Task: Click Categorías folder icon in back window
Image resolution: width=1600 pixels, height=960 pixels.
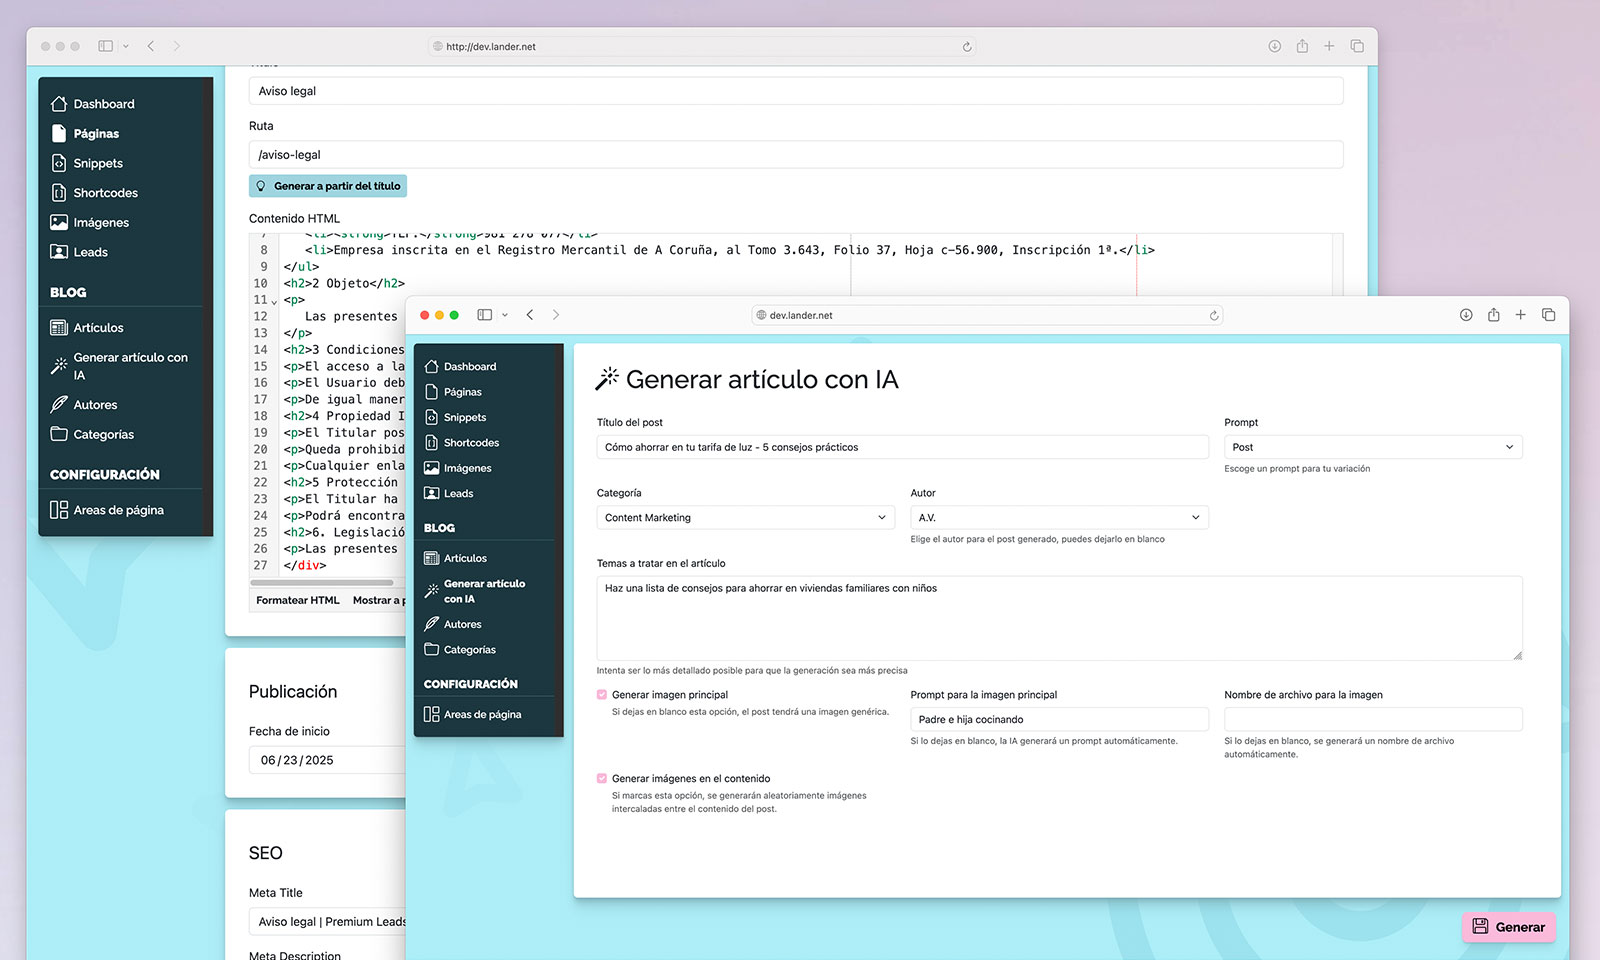Action: tap(59, 434)
